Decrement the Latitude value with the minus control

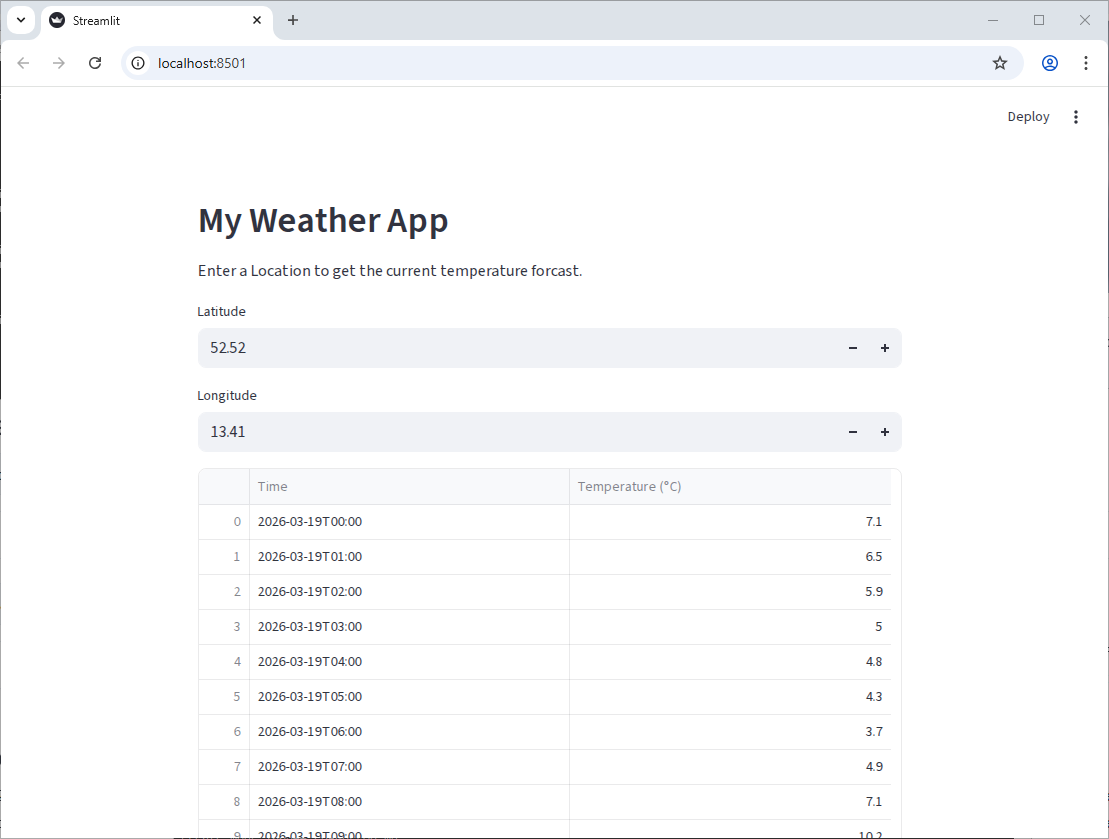click(x=852, y=347)
